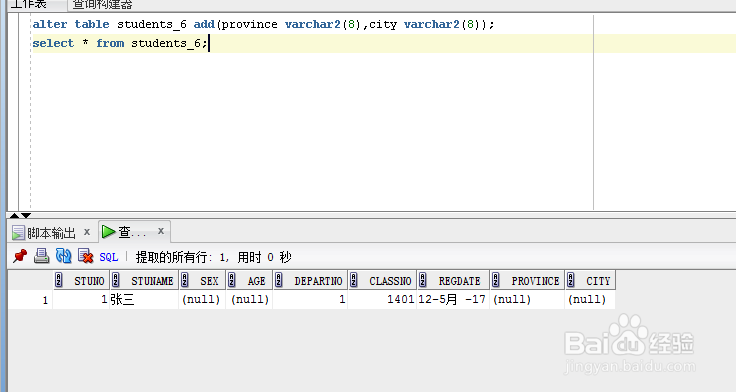Sort by AGE column header
Viewport: 736px width, 392px height.
[x=249, y=281]
